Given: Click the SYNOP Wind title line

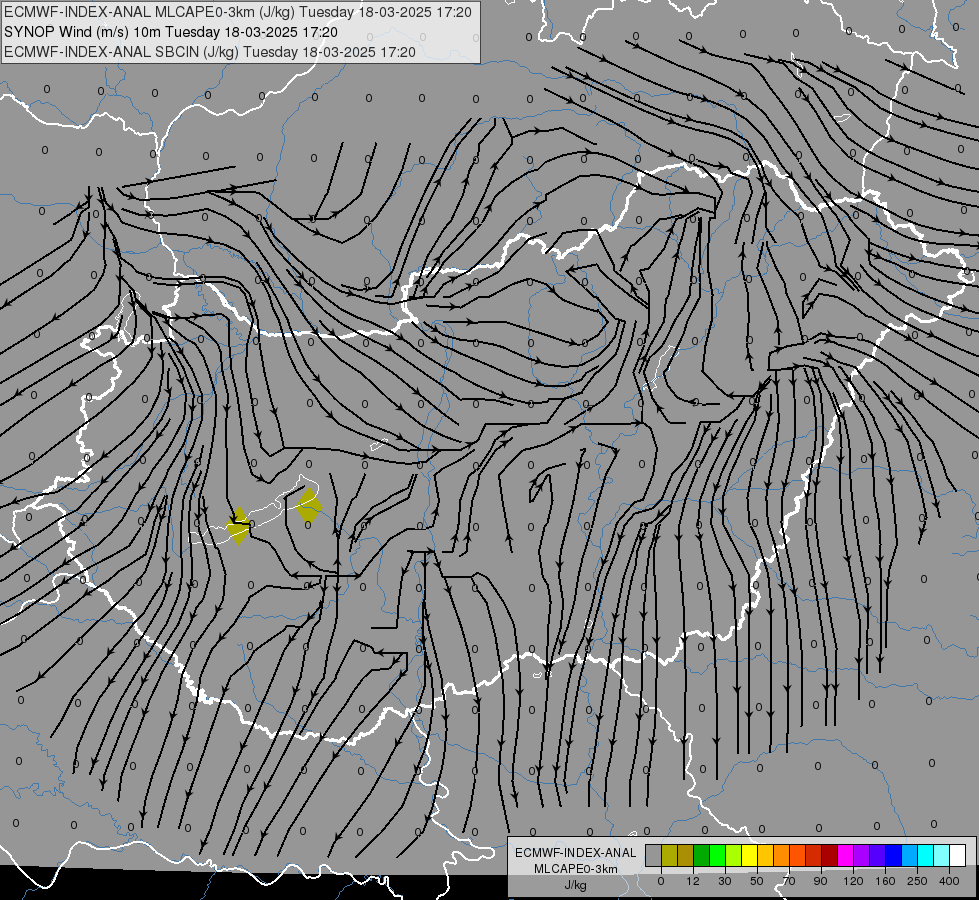Looking at the screenshot, I should (x=170, y=32).
